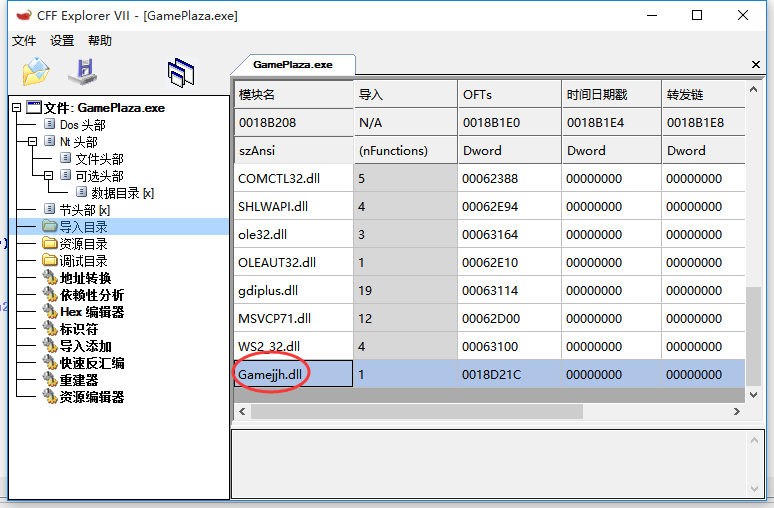This screenshot has height=508, width=774.
Task: Collapse the 文件: GamePlaza.exe root node
Action: (x=17, y=108)
